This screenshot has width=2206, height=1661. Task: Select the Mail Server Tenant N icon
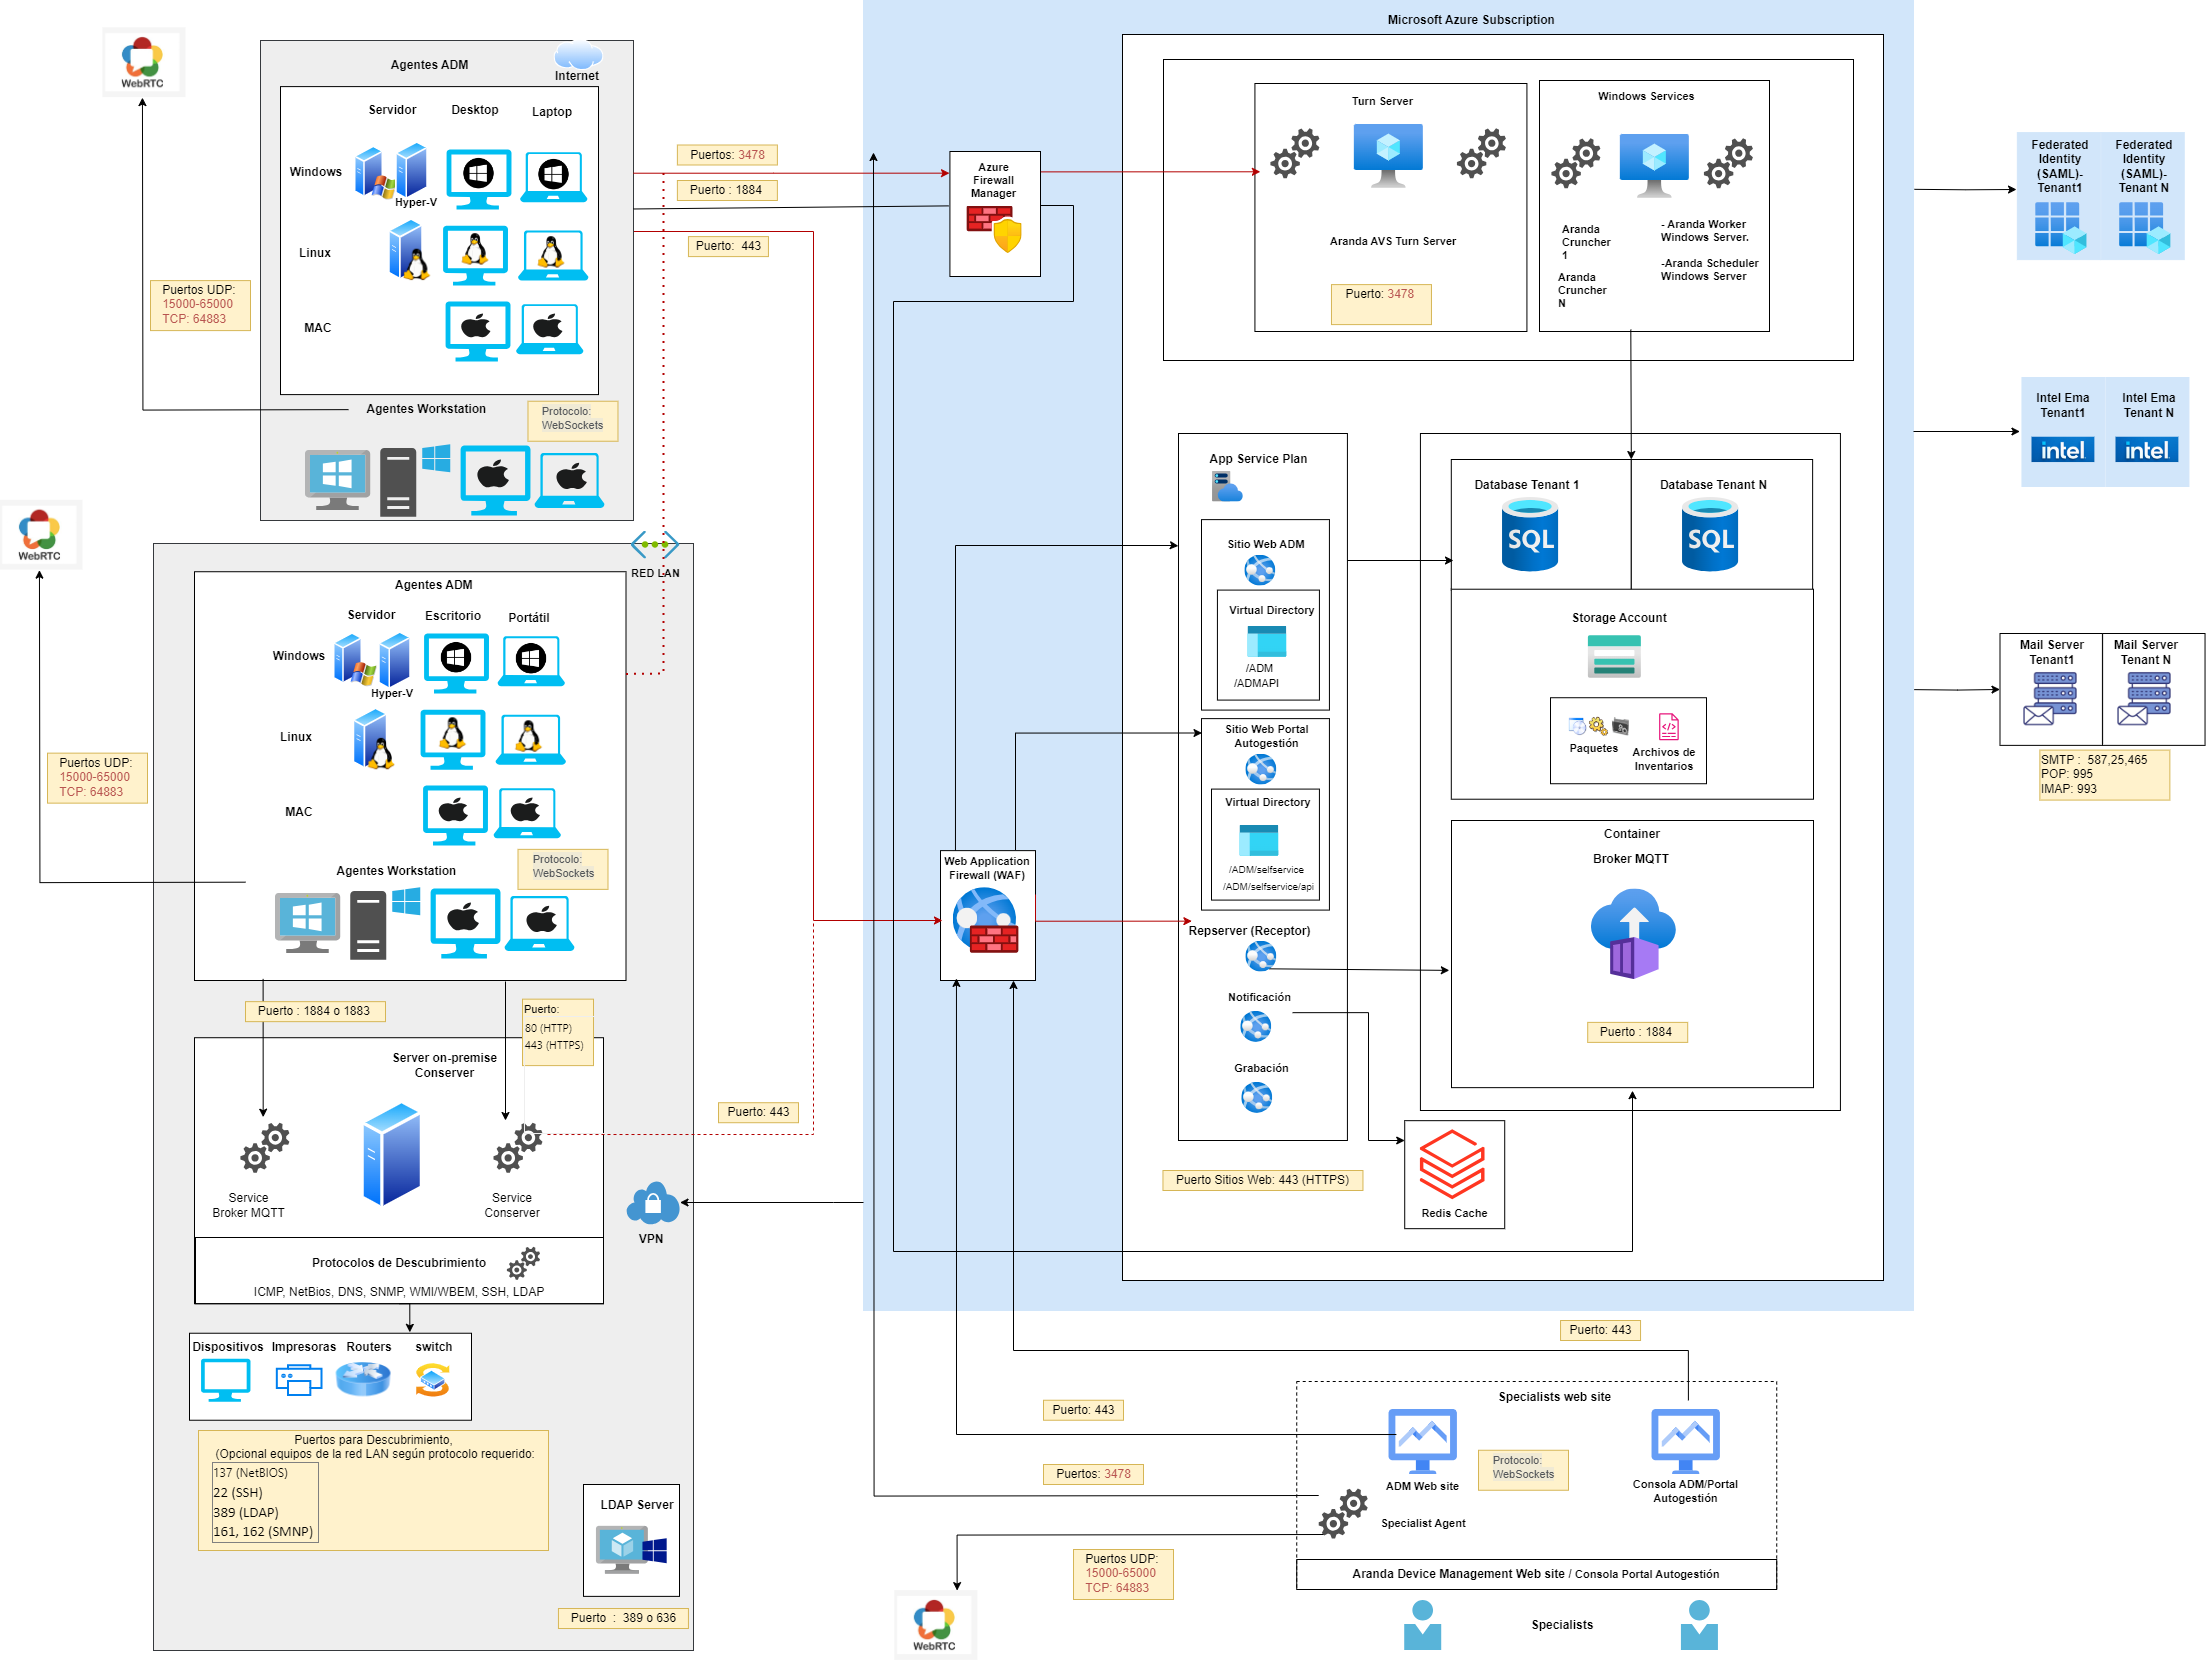(2144, 698)
